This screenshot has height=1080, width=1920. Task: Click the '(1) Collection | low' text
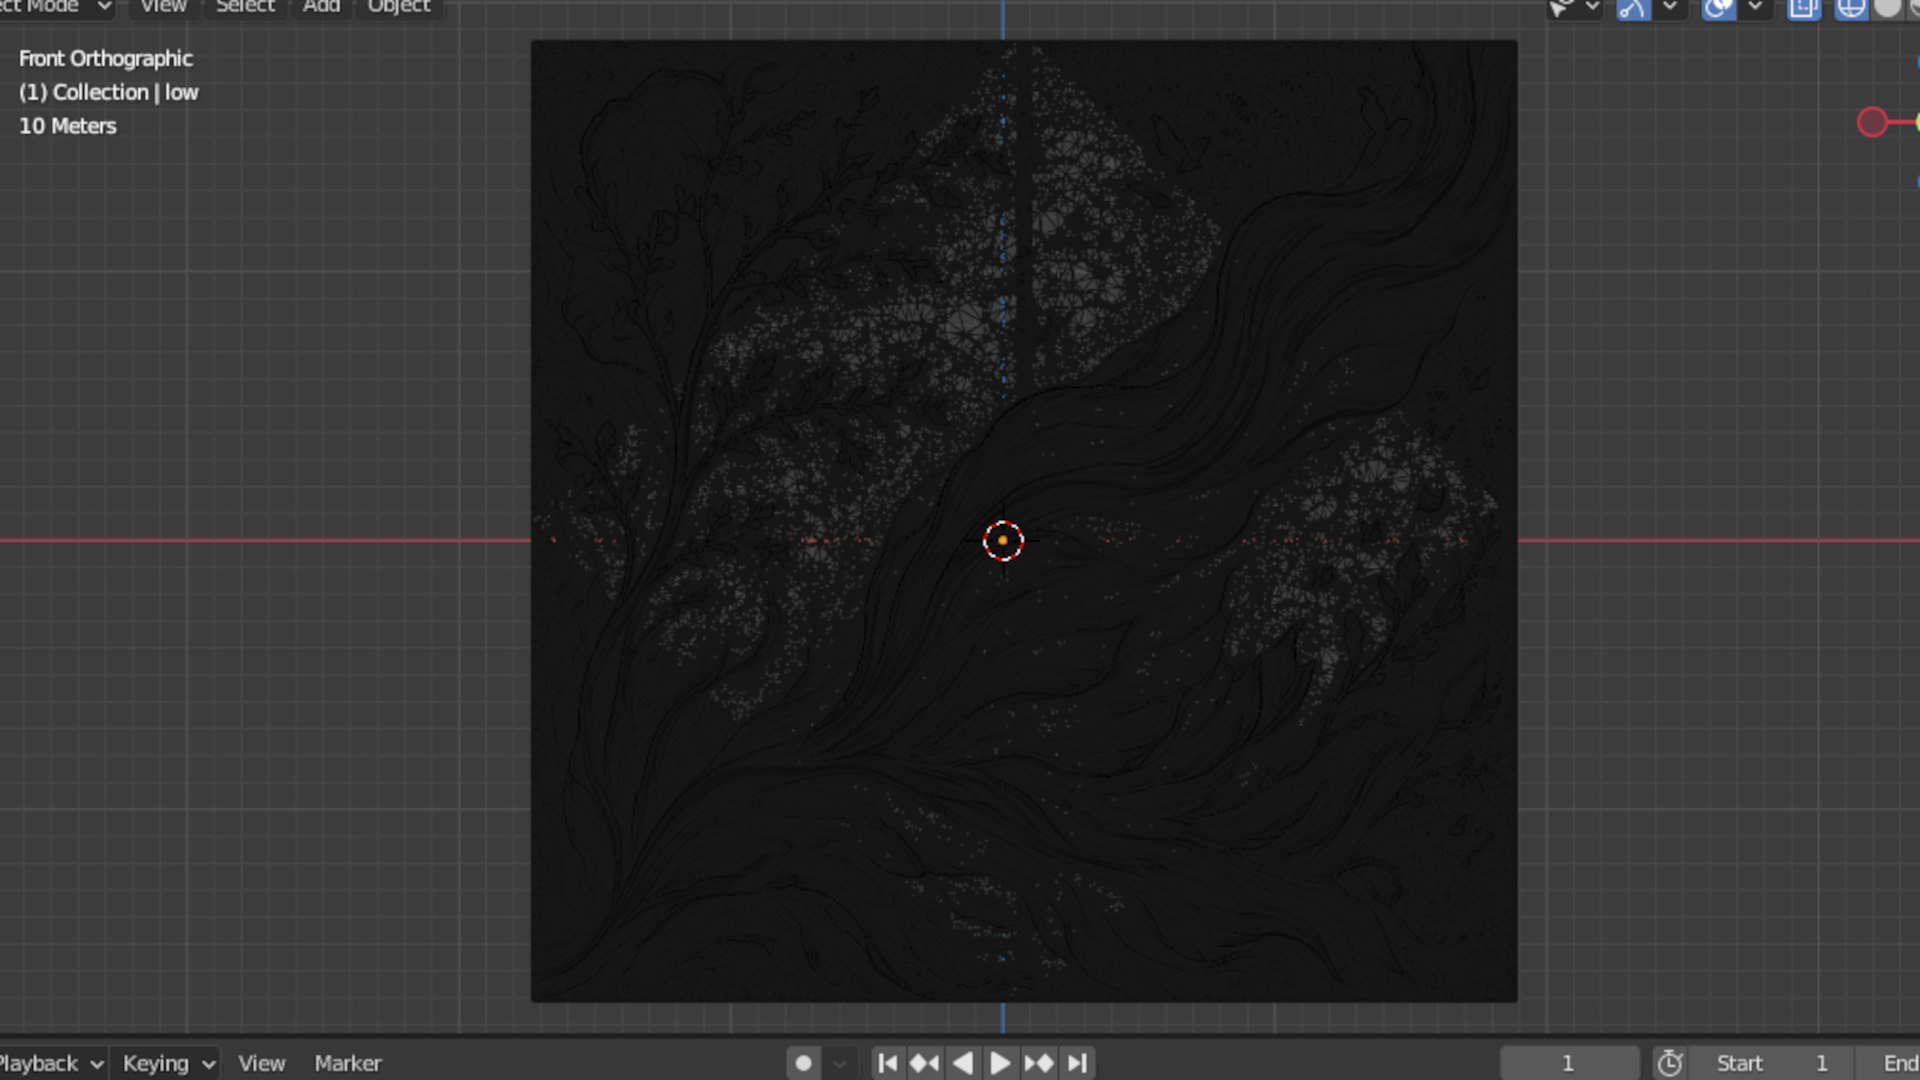point(109,92)
